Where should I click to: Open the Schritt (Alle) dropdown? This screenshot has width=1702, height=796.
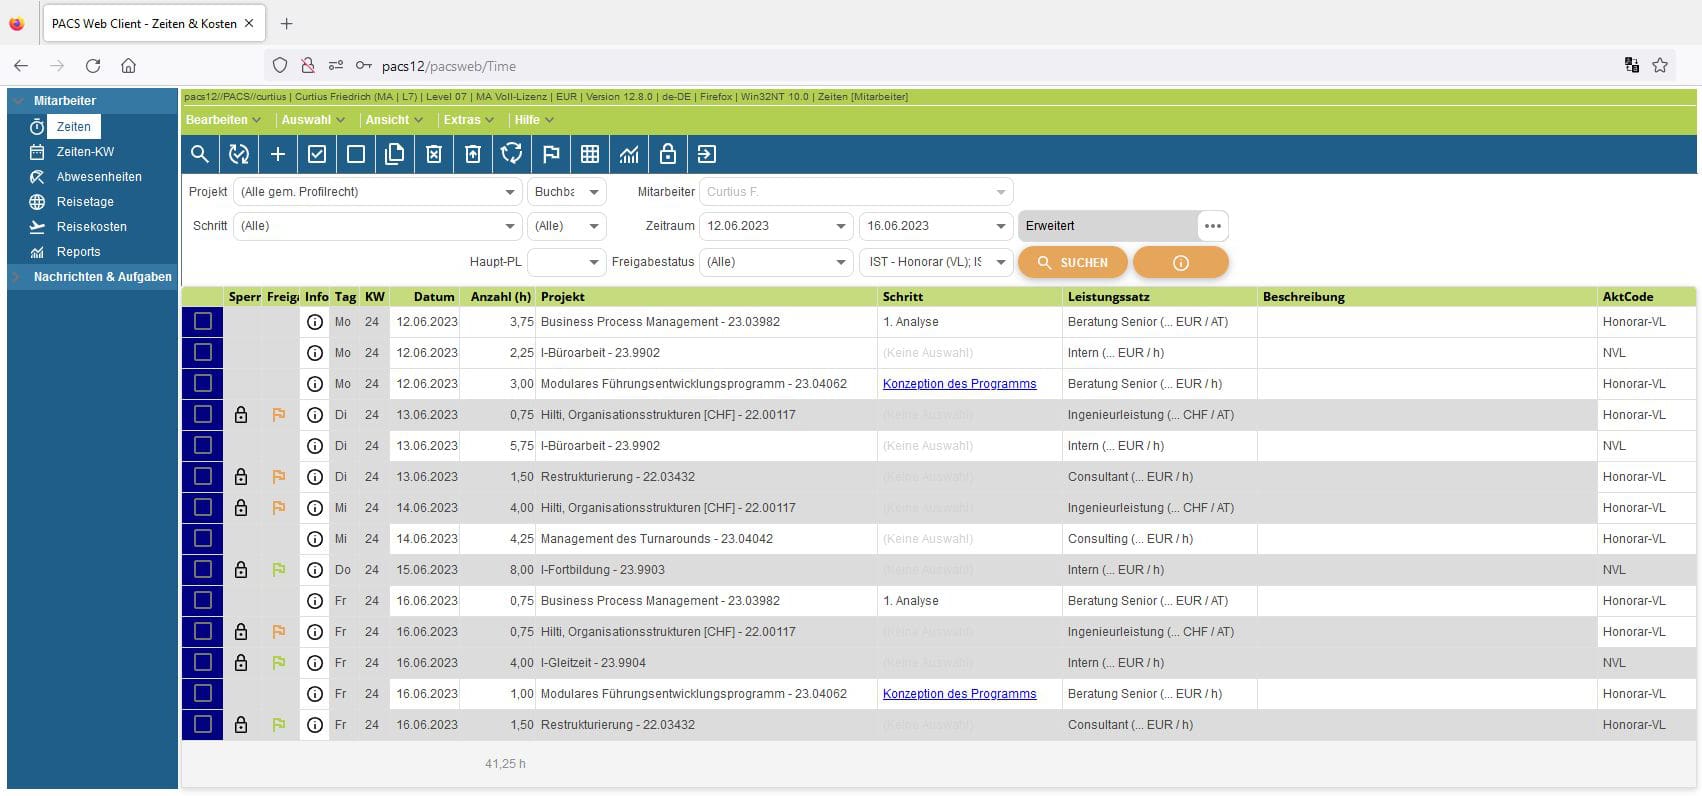click(378, 226)
